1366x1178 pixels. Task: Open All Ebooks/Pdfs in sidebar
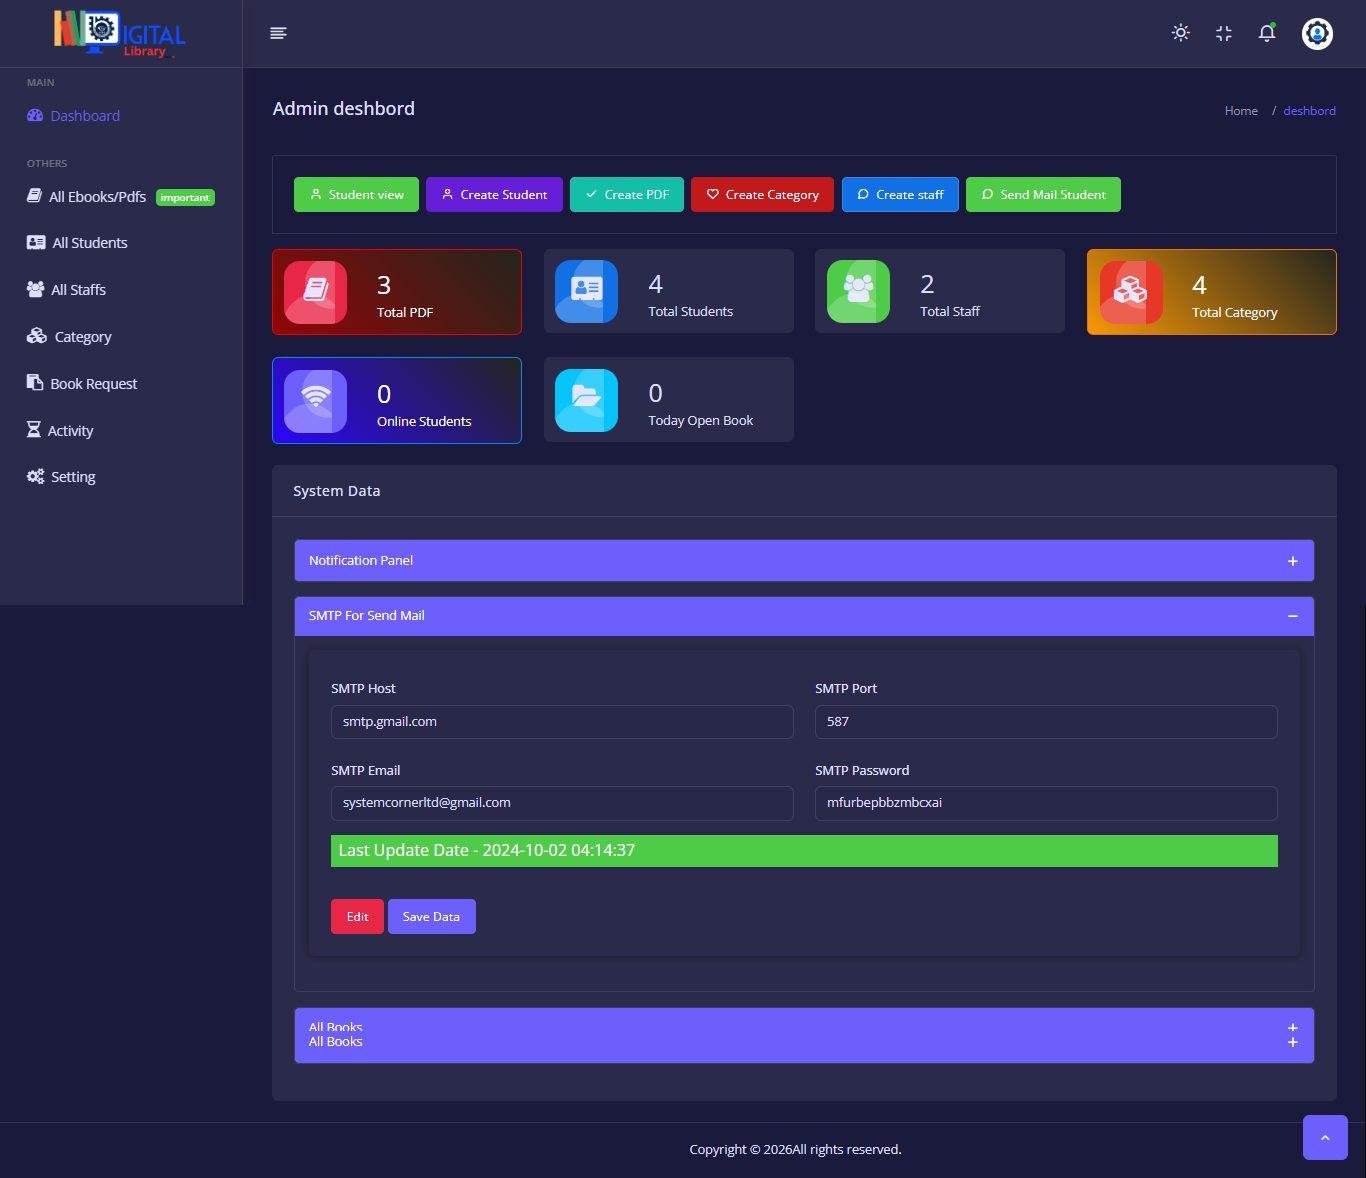point(121,197)
